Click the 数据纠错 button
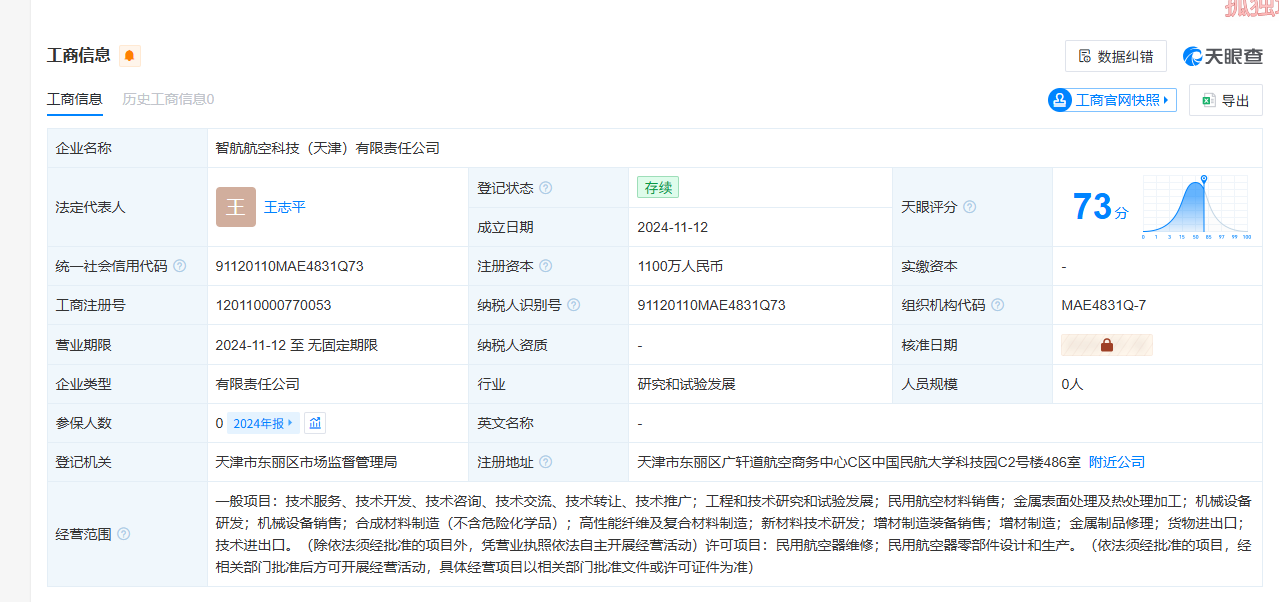The width and height of the screenshot is (1279, 602). 1116,56
